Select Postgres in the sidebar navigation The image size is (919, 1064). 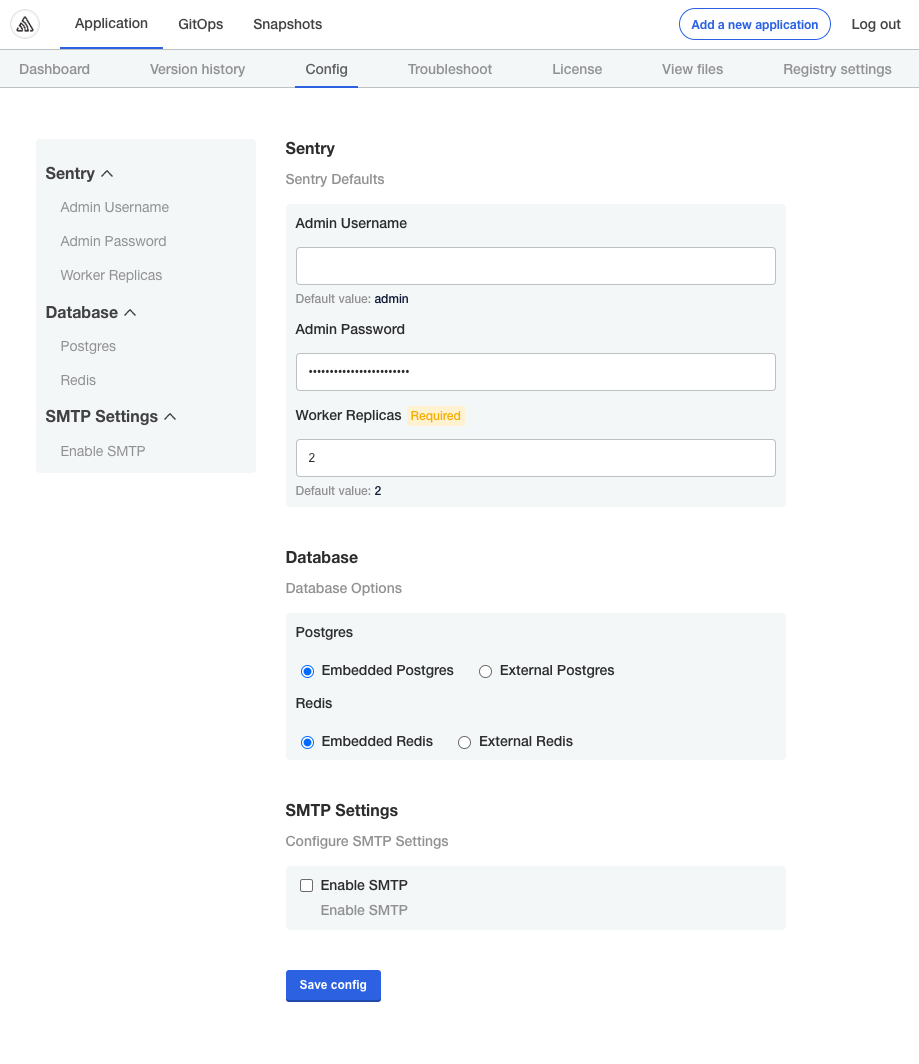[88, 346]
